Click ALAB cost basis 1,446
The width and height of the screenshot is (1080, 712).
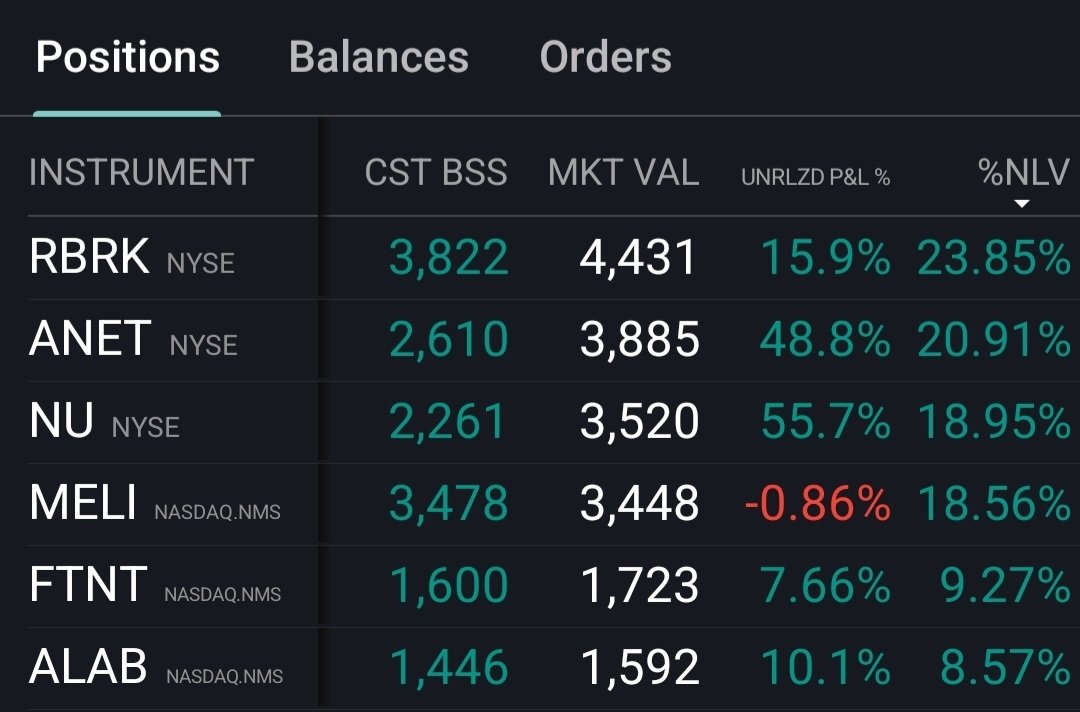(x=449, y=668)
